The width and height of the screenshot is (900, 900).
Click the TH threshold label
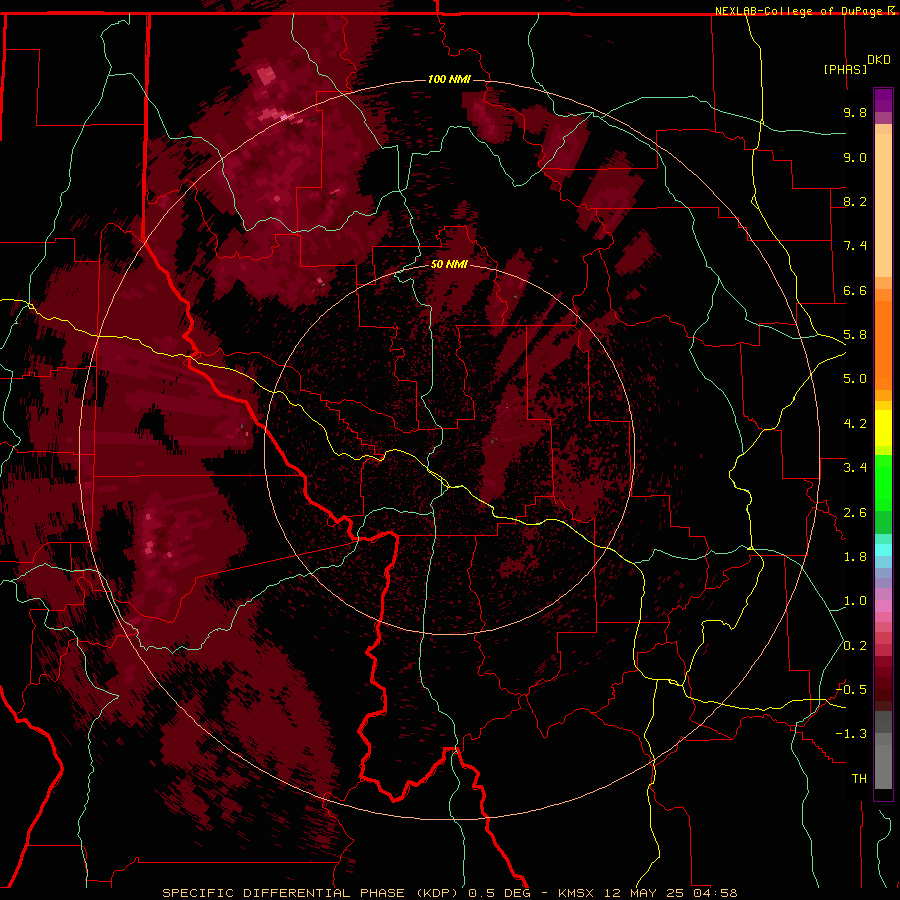(859, 779)
